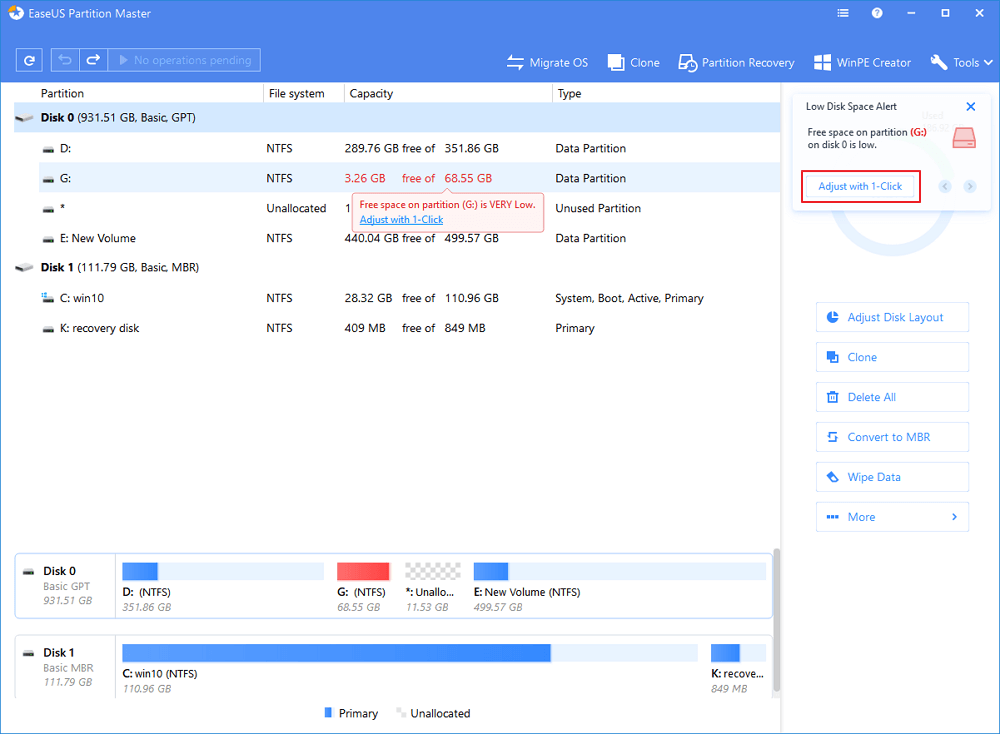Open Partition Recovery
The height and width of the screenshot is (734, 1000).
click(x=736, y=62)
